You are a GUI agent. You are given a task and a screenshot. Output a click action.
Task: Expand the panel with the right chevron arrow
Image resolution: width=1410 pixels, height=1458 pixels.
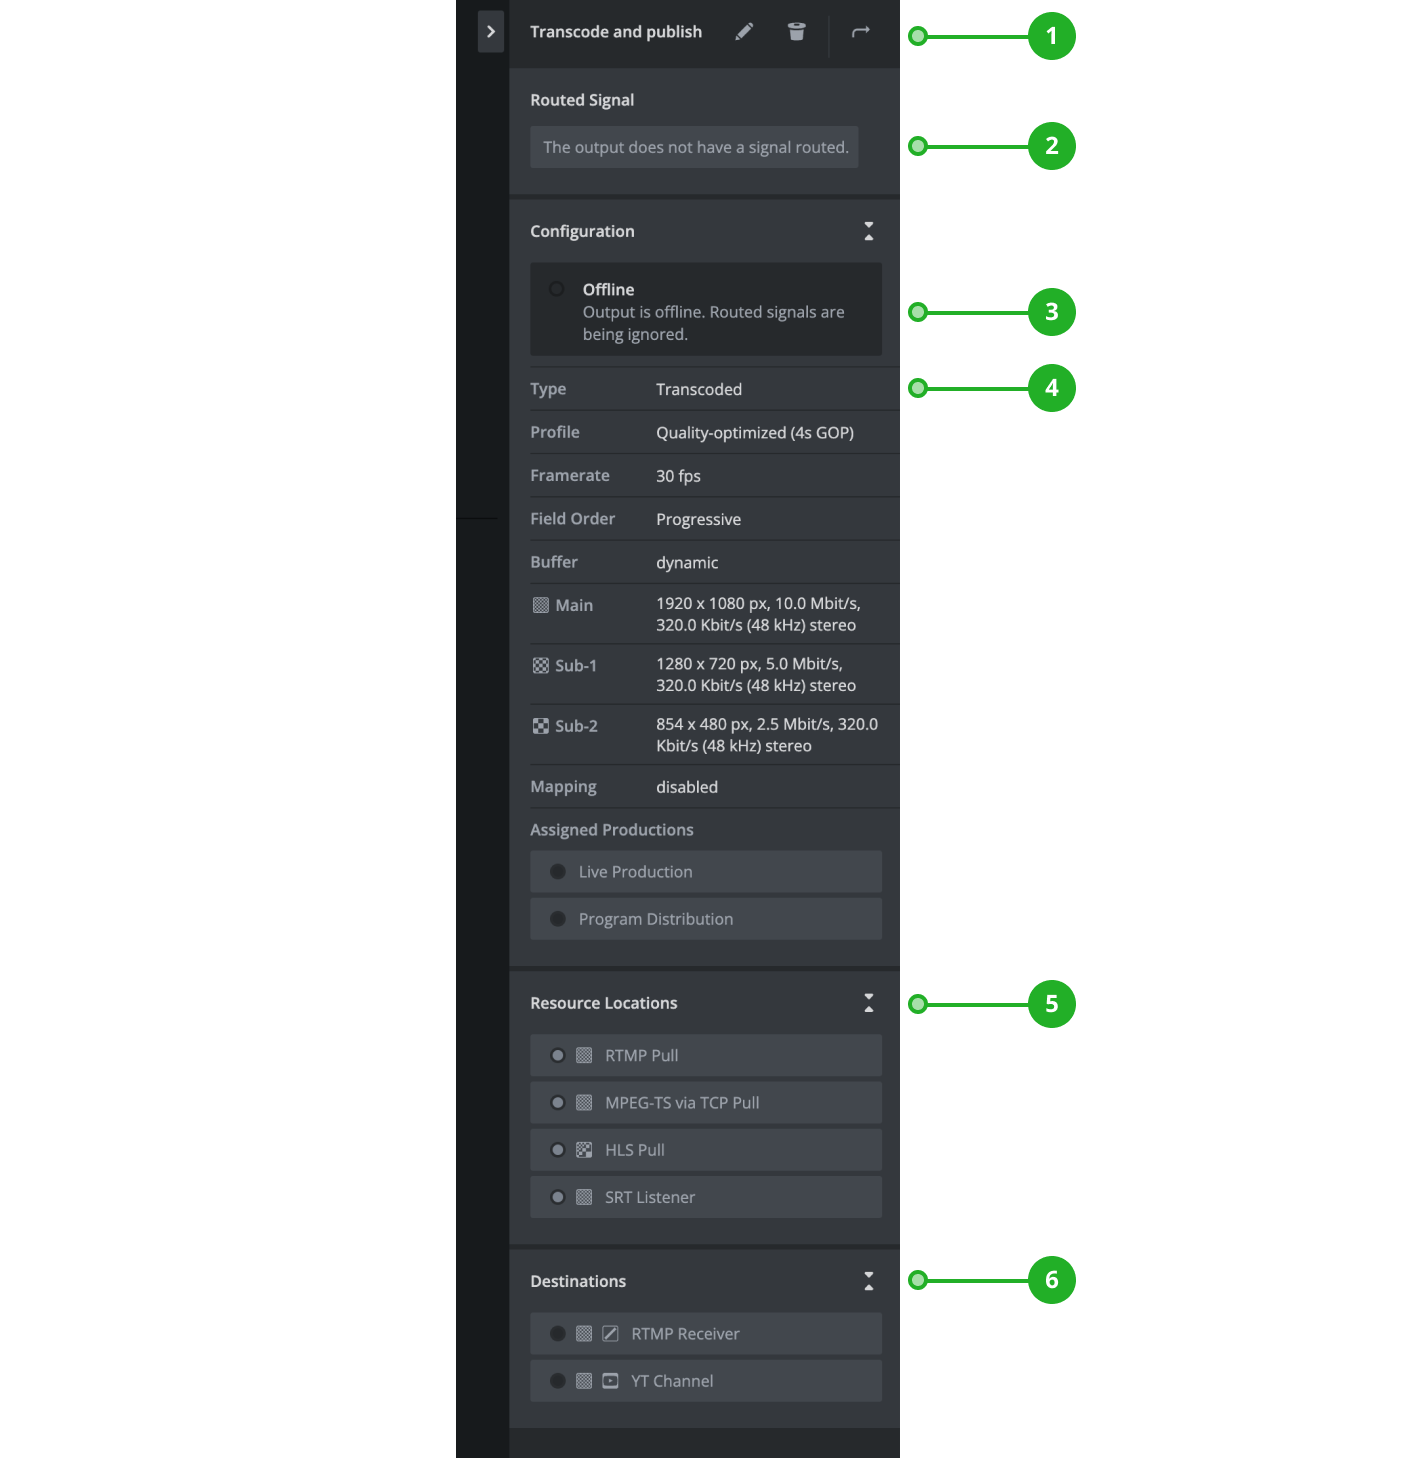(490, 31)
